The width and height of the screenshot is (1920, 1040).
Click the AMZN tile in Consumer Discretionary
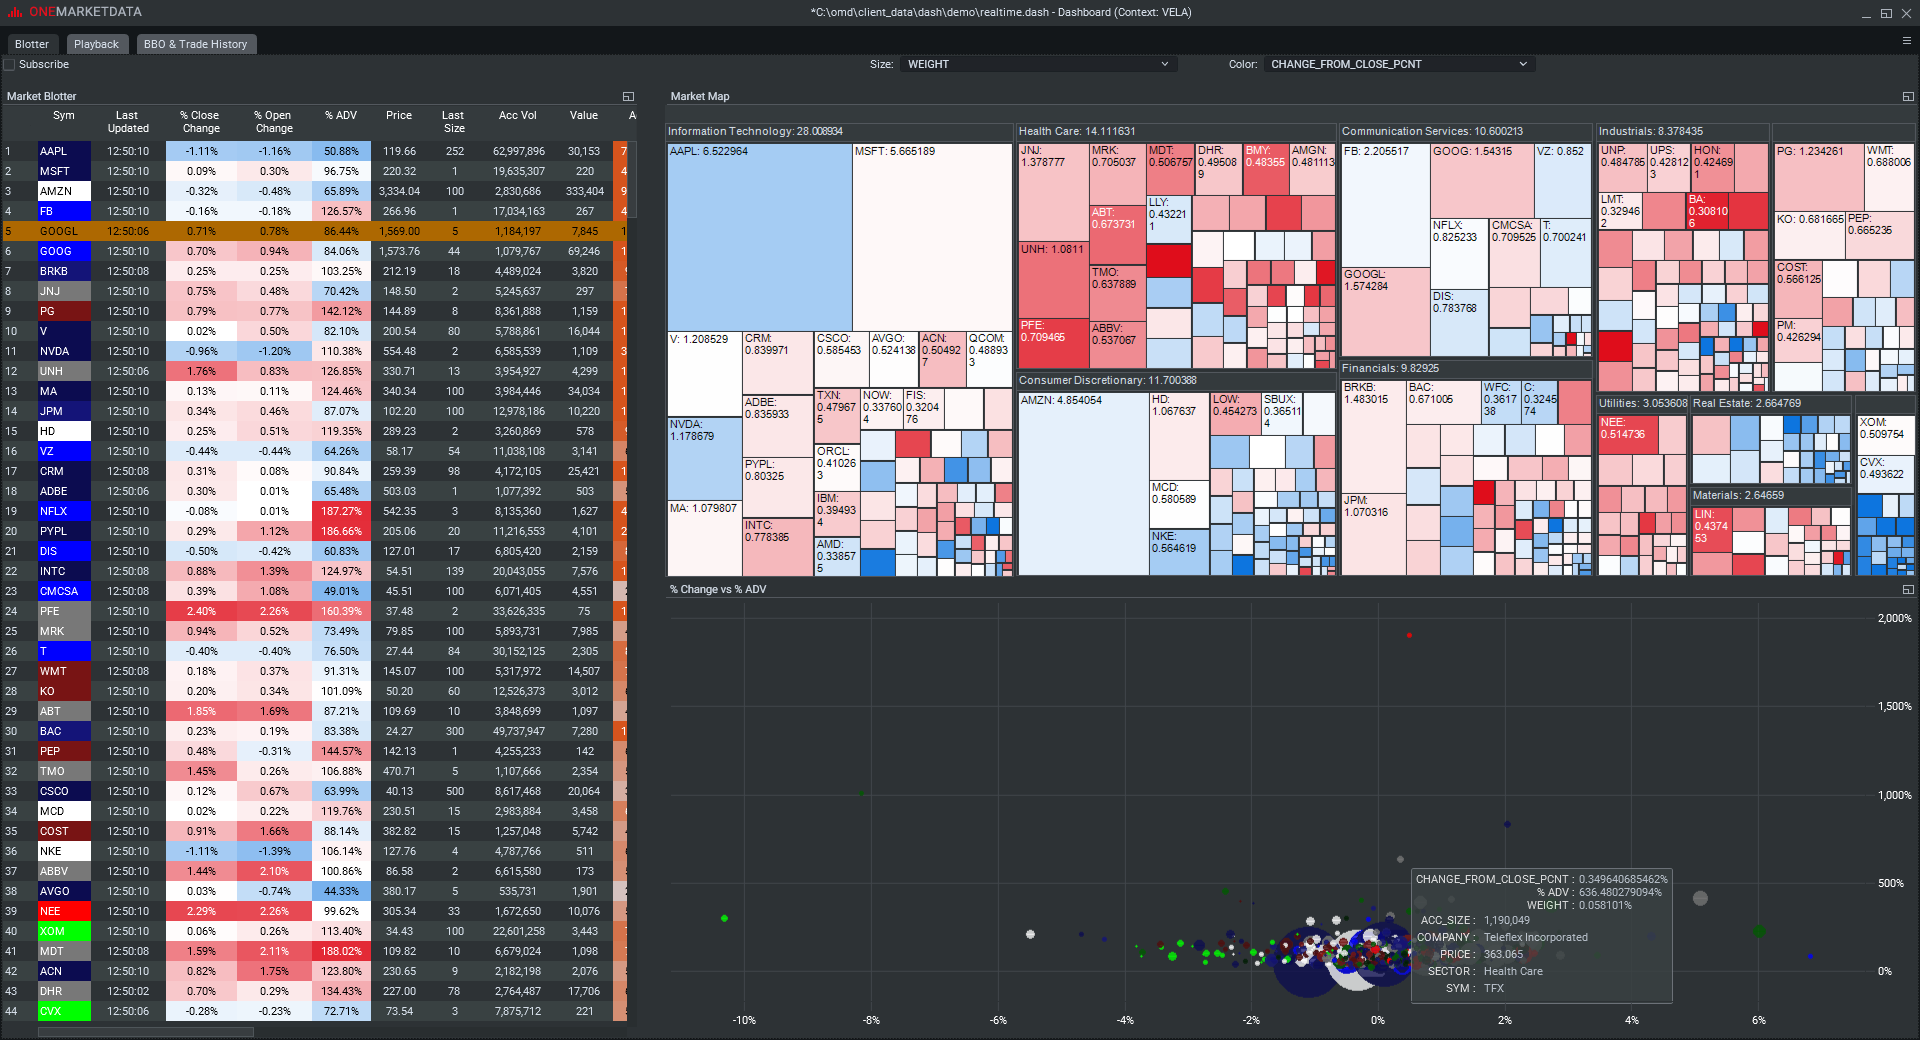pos(1083,483)
